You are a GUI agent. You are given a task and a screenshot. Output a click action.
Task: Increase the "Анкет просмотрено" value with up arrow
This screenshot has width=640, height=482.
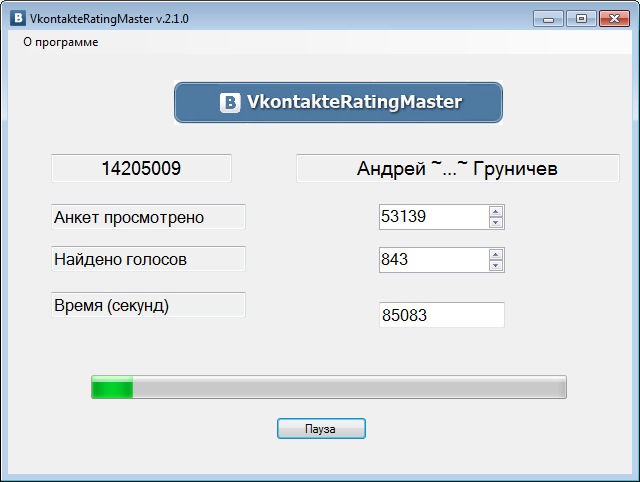[x=496, y=211]
